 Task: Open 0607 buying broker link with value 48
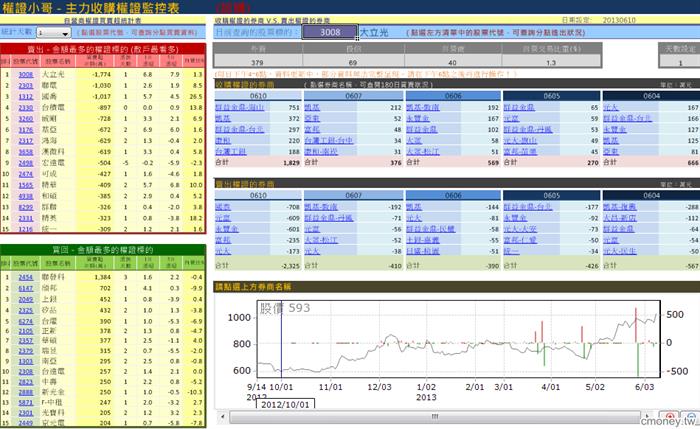coord(312,129)
